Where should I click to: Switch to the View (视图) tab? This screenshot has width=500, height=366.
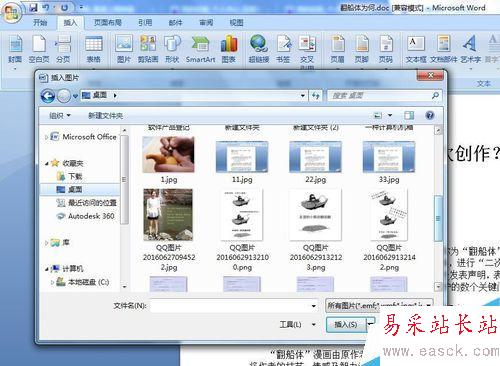[236, 22]
